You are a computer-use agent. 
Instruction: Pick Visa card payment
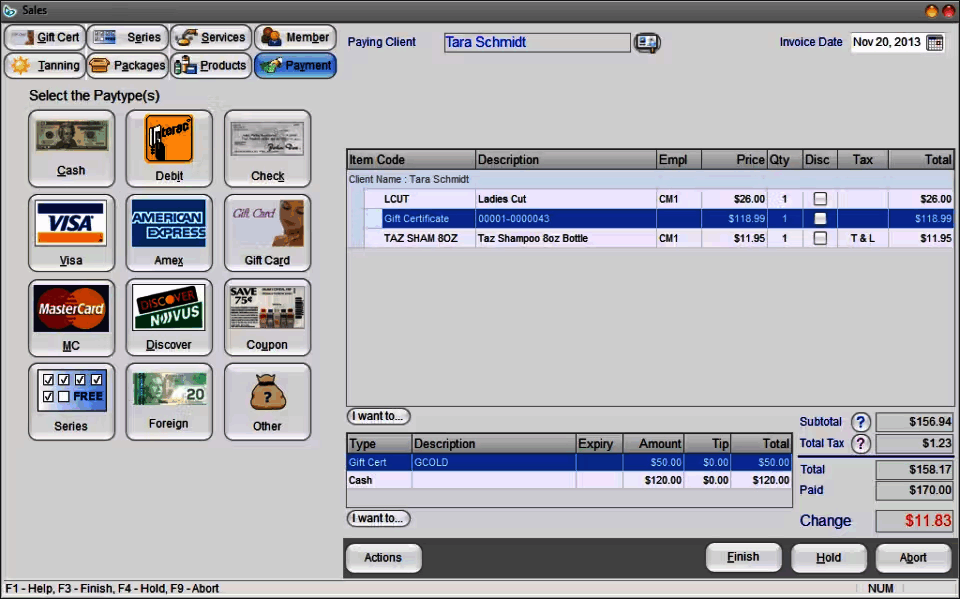[x=71, y=233]
